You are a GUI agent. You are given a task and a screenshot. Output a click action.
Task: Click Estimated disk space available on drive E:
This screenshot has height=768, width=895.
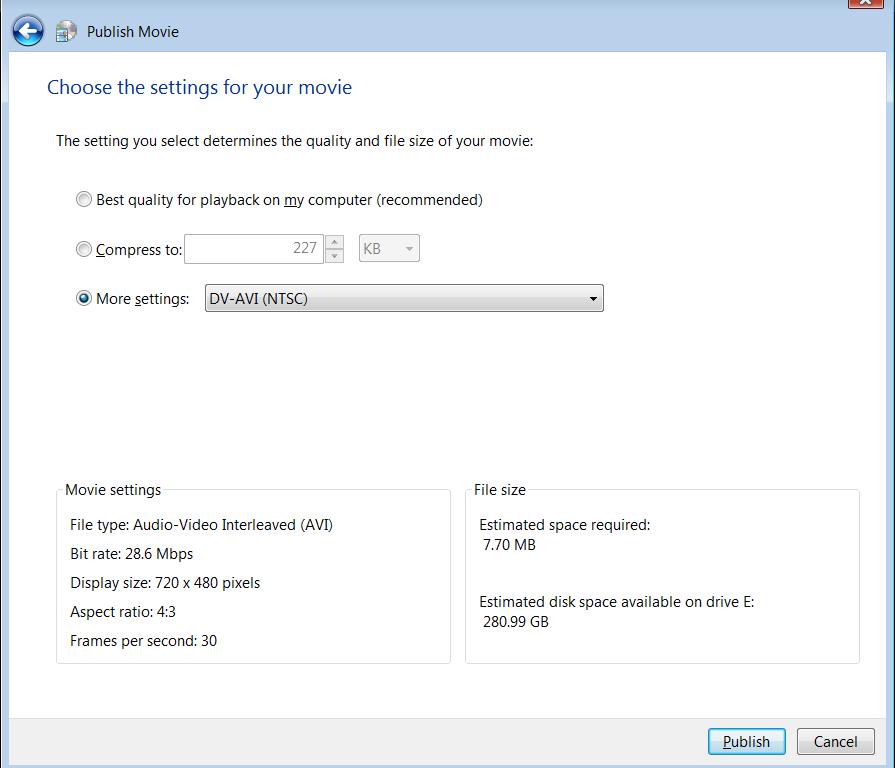click(x=616, y=602)
